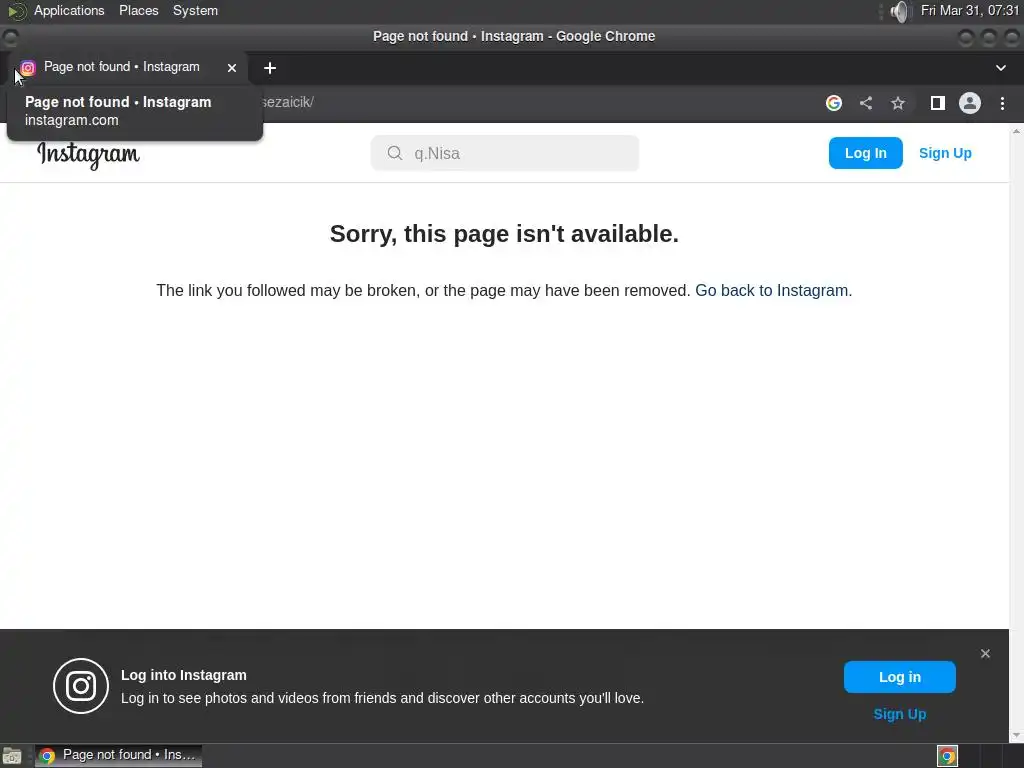This screenshot has width=1024, height=768.
Task: Click the Instagram camera icon in the banner
Action: [81, 686]
